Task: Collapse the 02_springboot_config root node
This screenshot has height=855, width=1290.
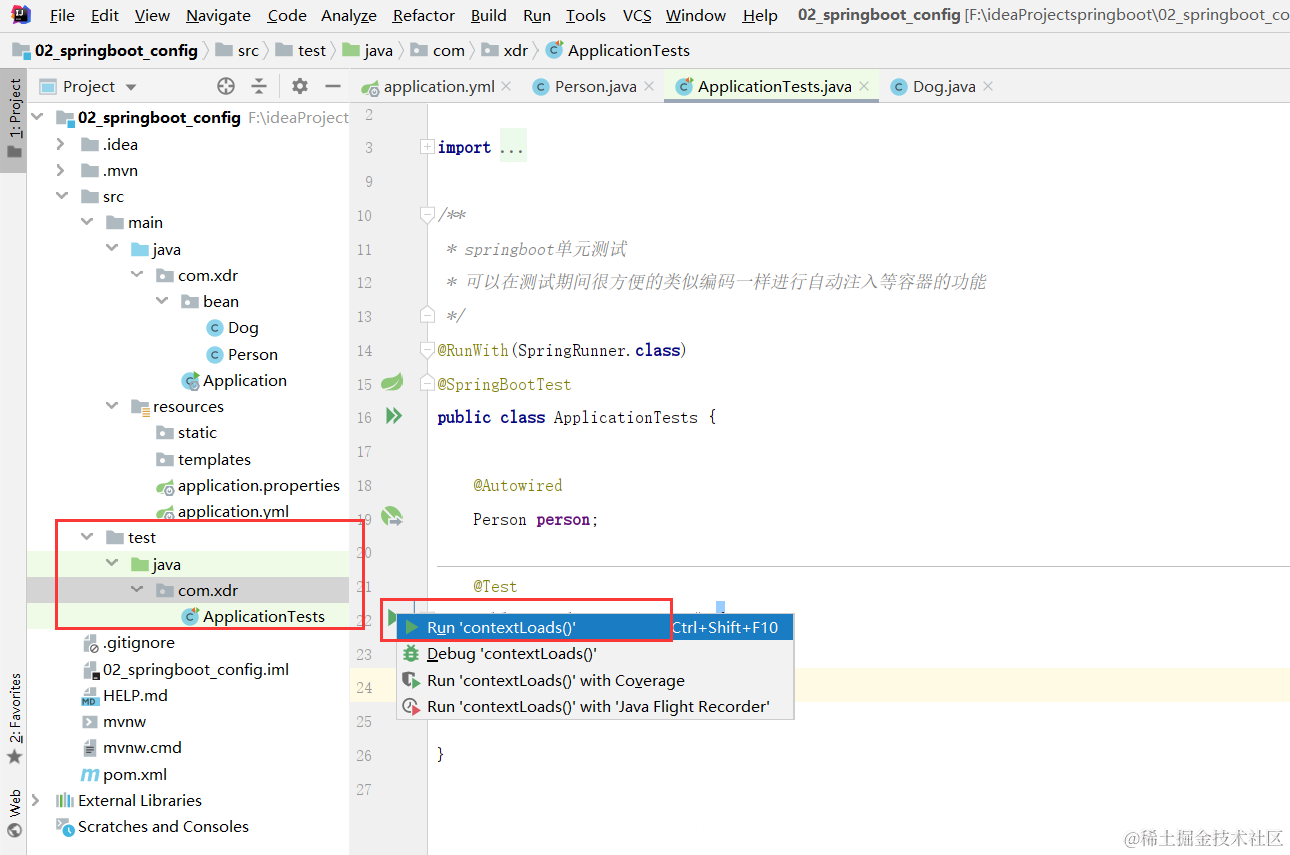Action: tap(38, 117)
